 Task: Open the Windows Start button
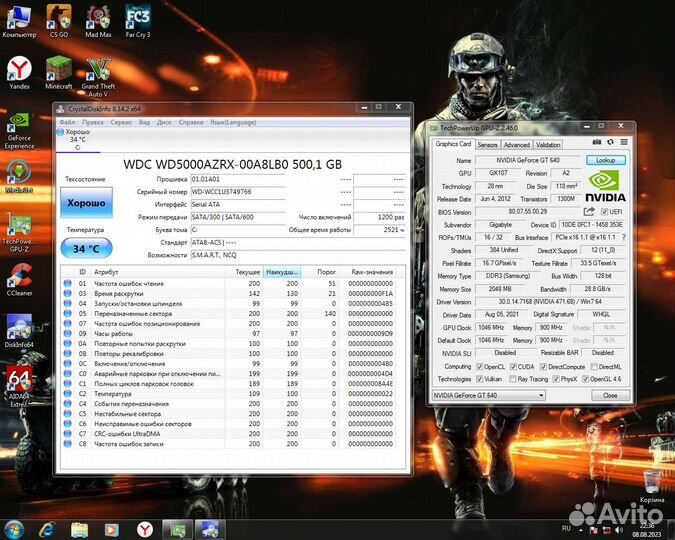click(14, 529)
